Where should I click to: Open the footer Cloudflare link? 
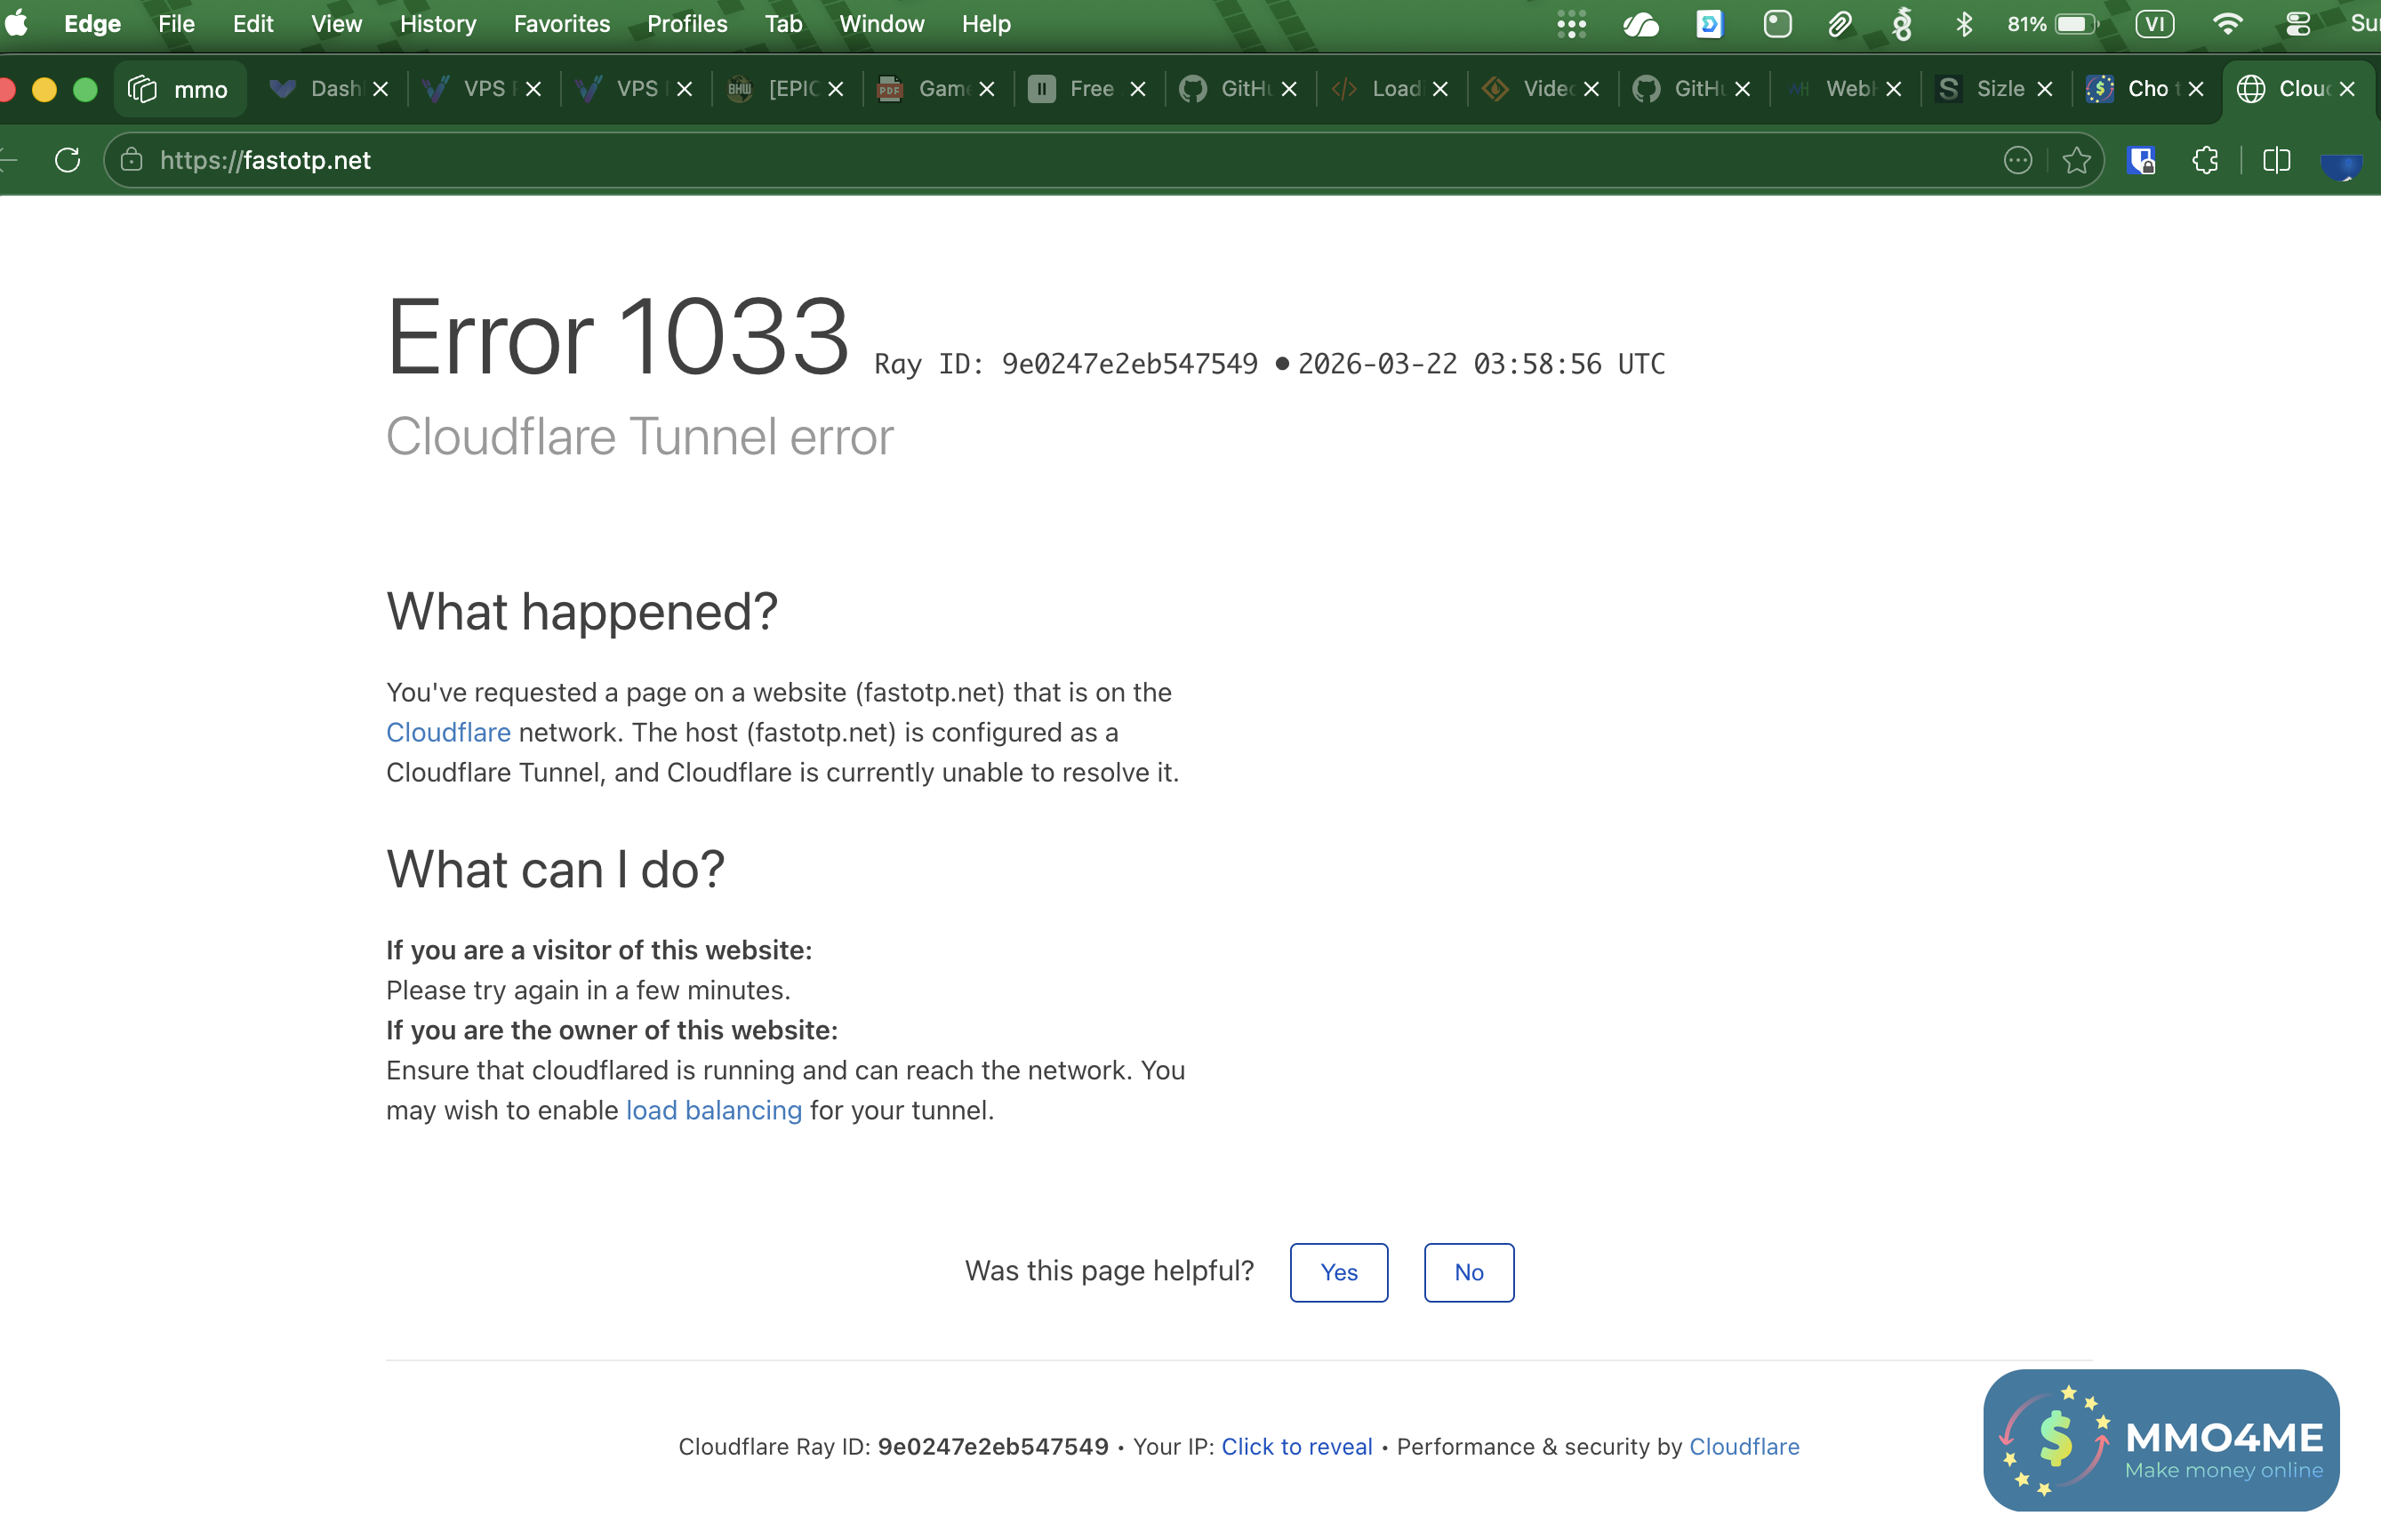tap(1744, 1446)
